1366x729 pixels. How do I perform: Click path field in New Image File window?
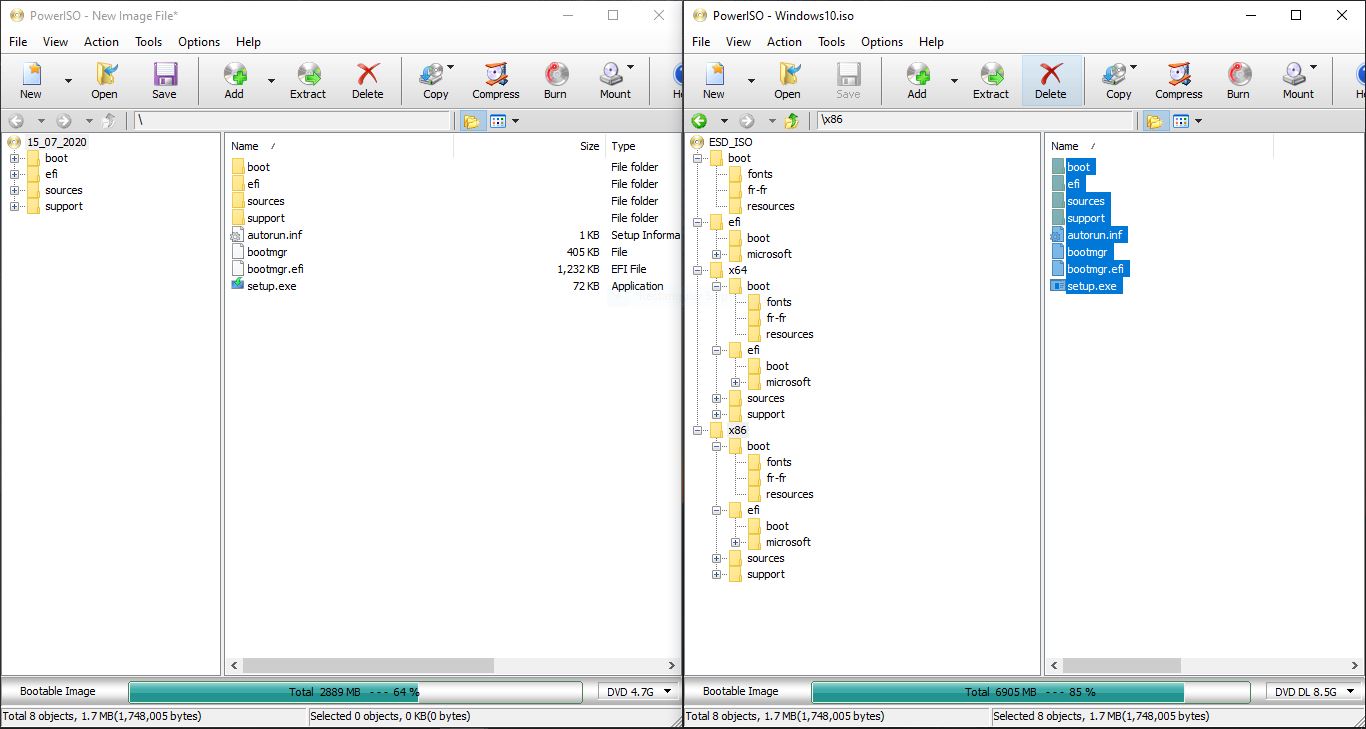tap(292, 121)
